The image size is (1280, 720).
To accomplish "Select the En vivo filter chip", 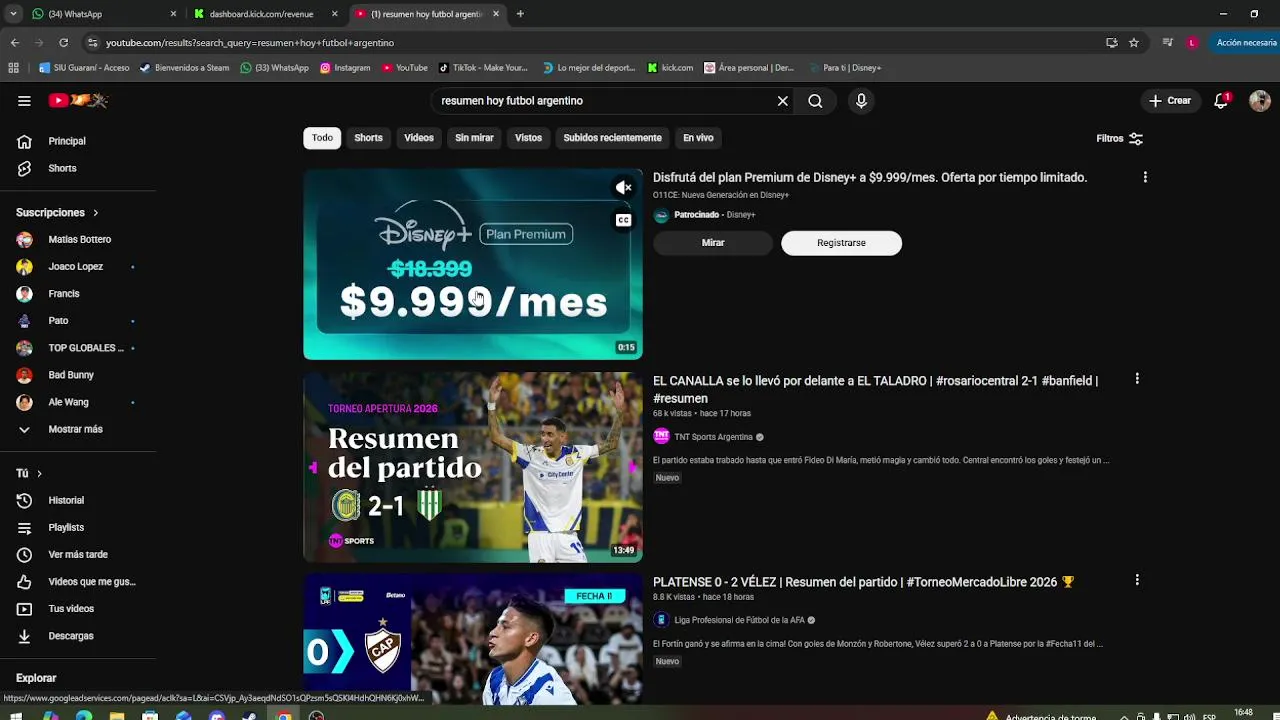I will tap(698, 138).
